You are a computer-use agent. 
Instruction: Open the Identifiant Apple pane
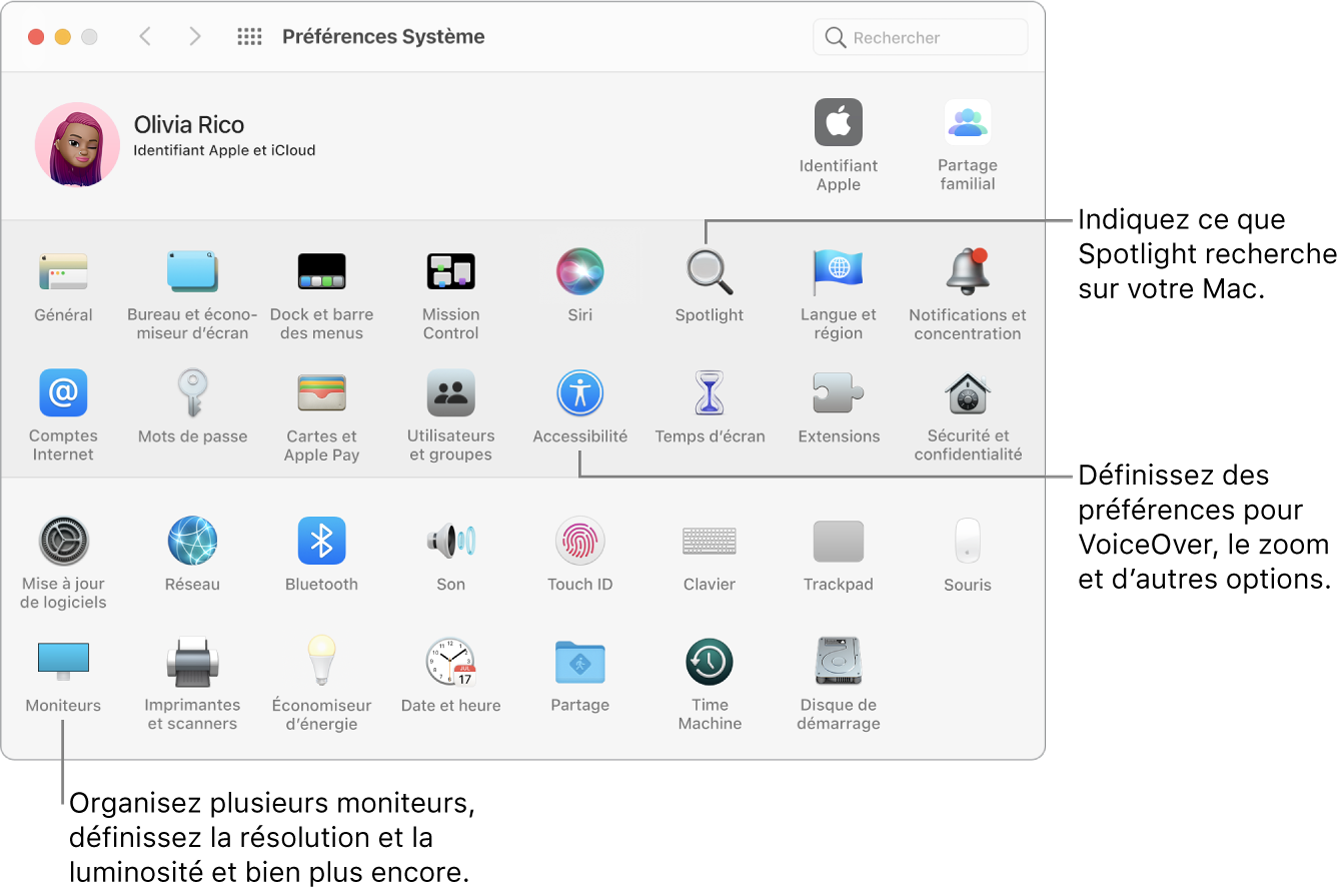tap(838, 123)
